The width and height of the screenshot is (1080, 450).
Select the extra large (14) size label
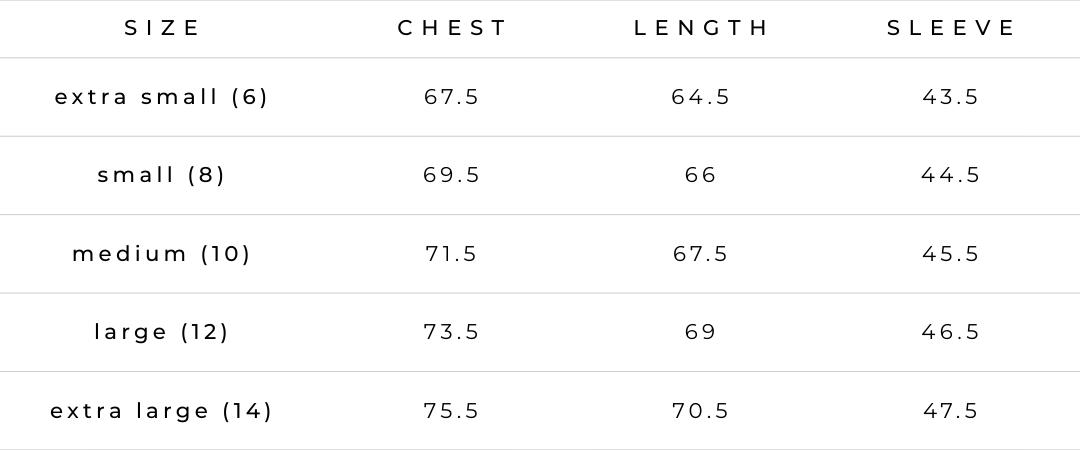tap(161, 411)
